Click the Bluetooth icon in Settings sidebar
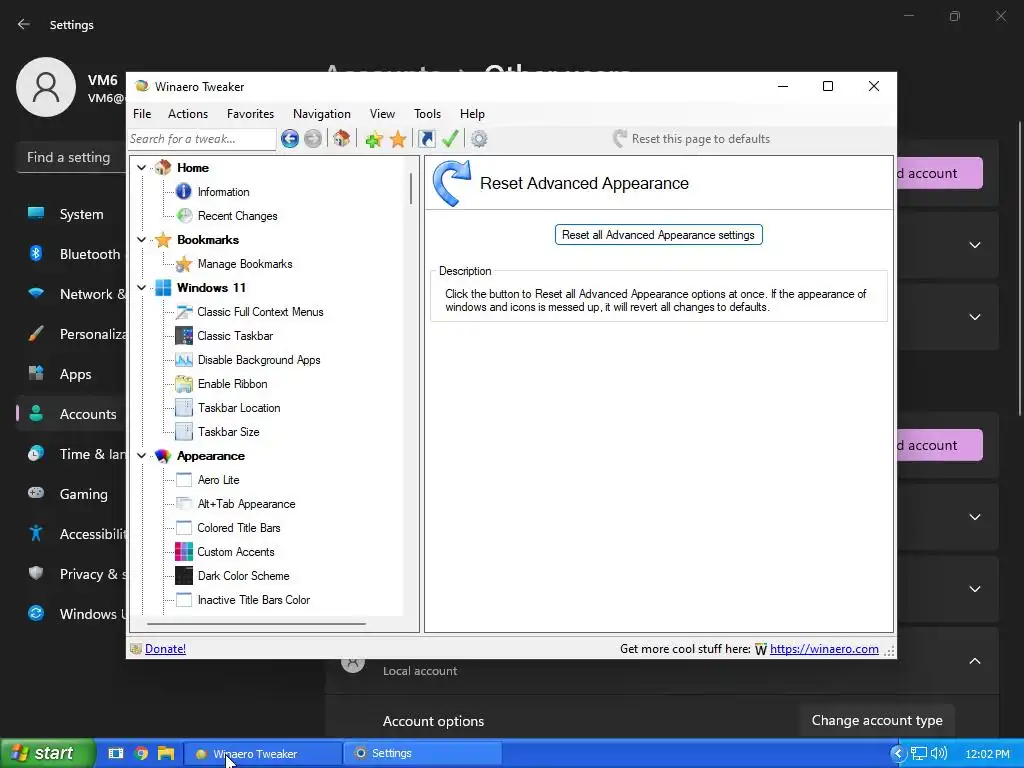The image size is (1024, 768). coord(36,253)
